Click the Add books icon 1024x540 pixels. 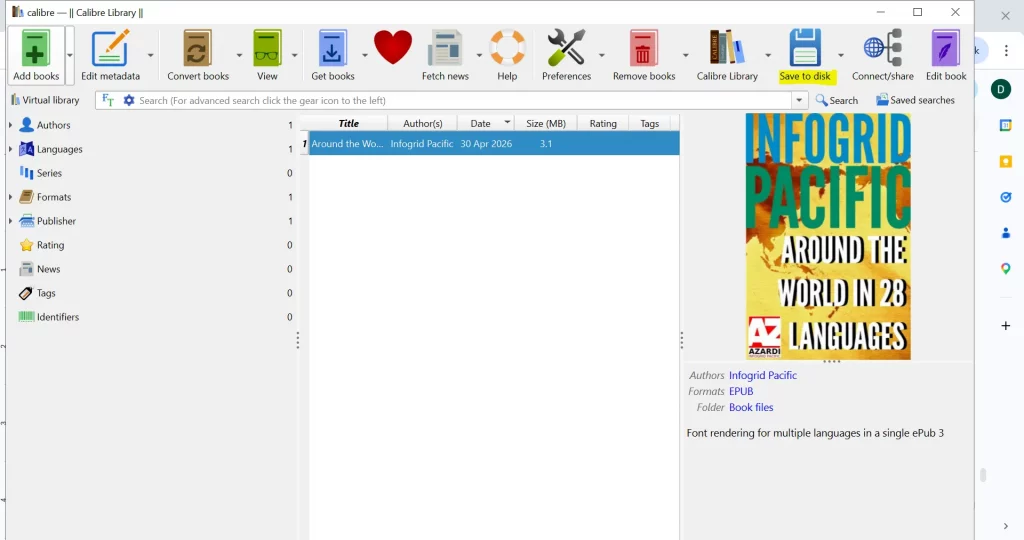tap(35, 48)
